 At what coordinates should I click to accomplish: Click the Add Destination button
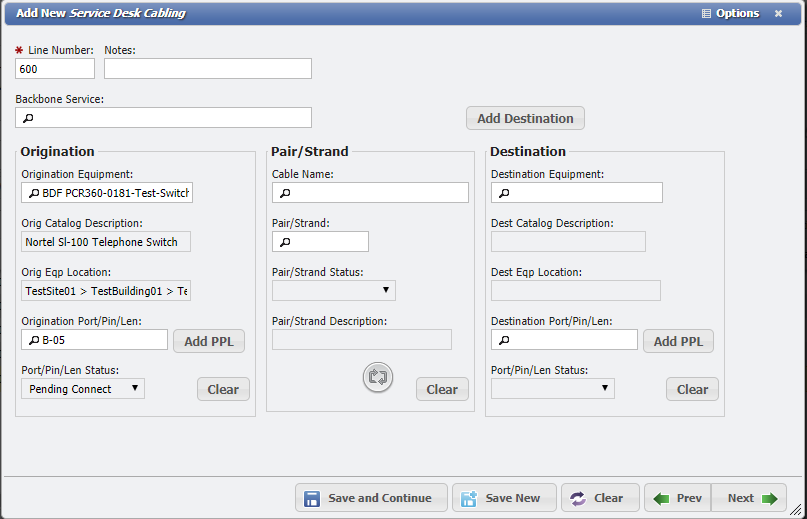point(525,118)
